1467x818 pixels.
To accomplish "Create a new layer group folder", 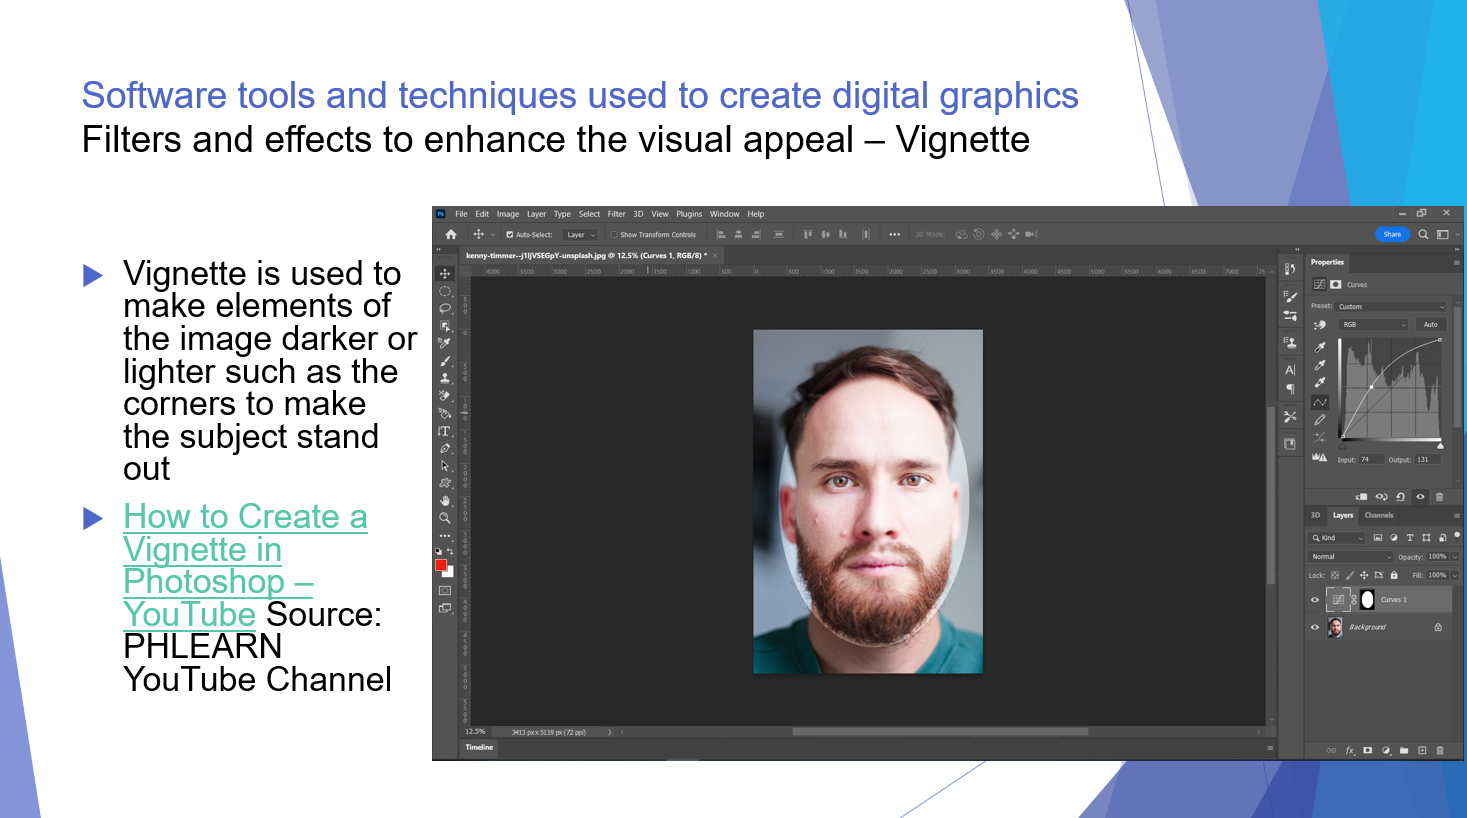I will click(1404, 750).
